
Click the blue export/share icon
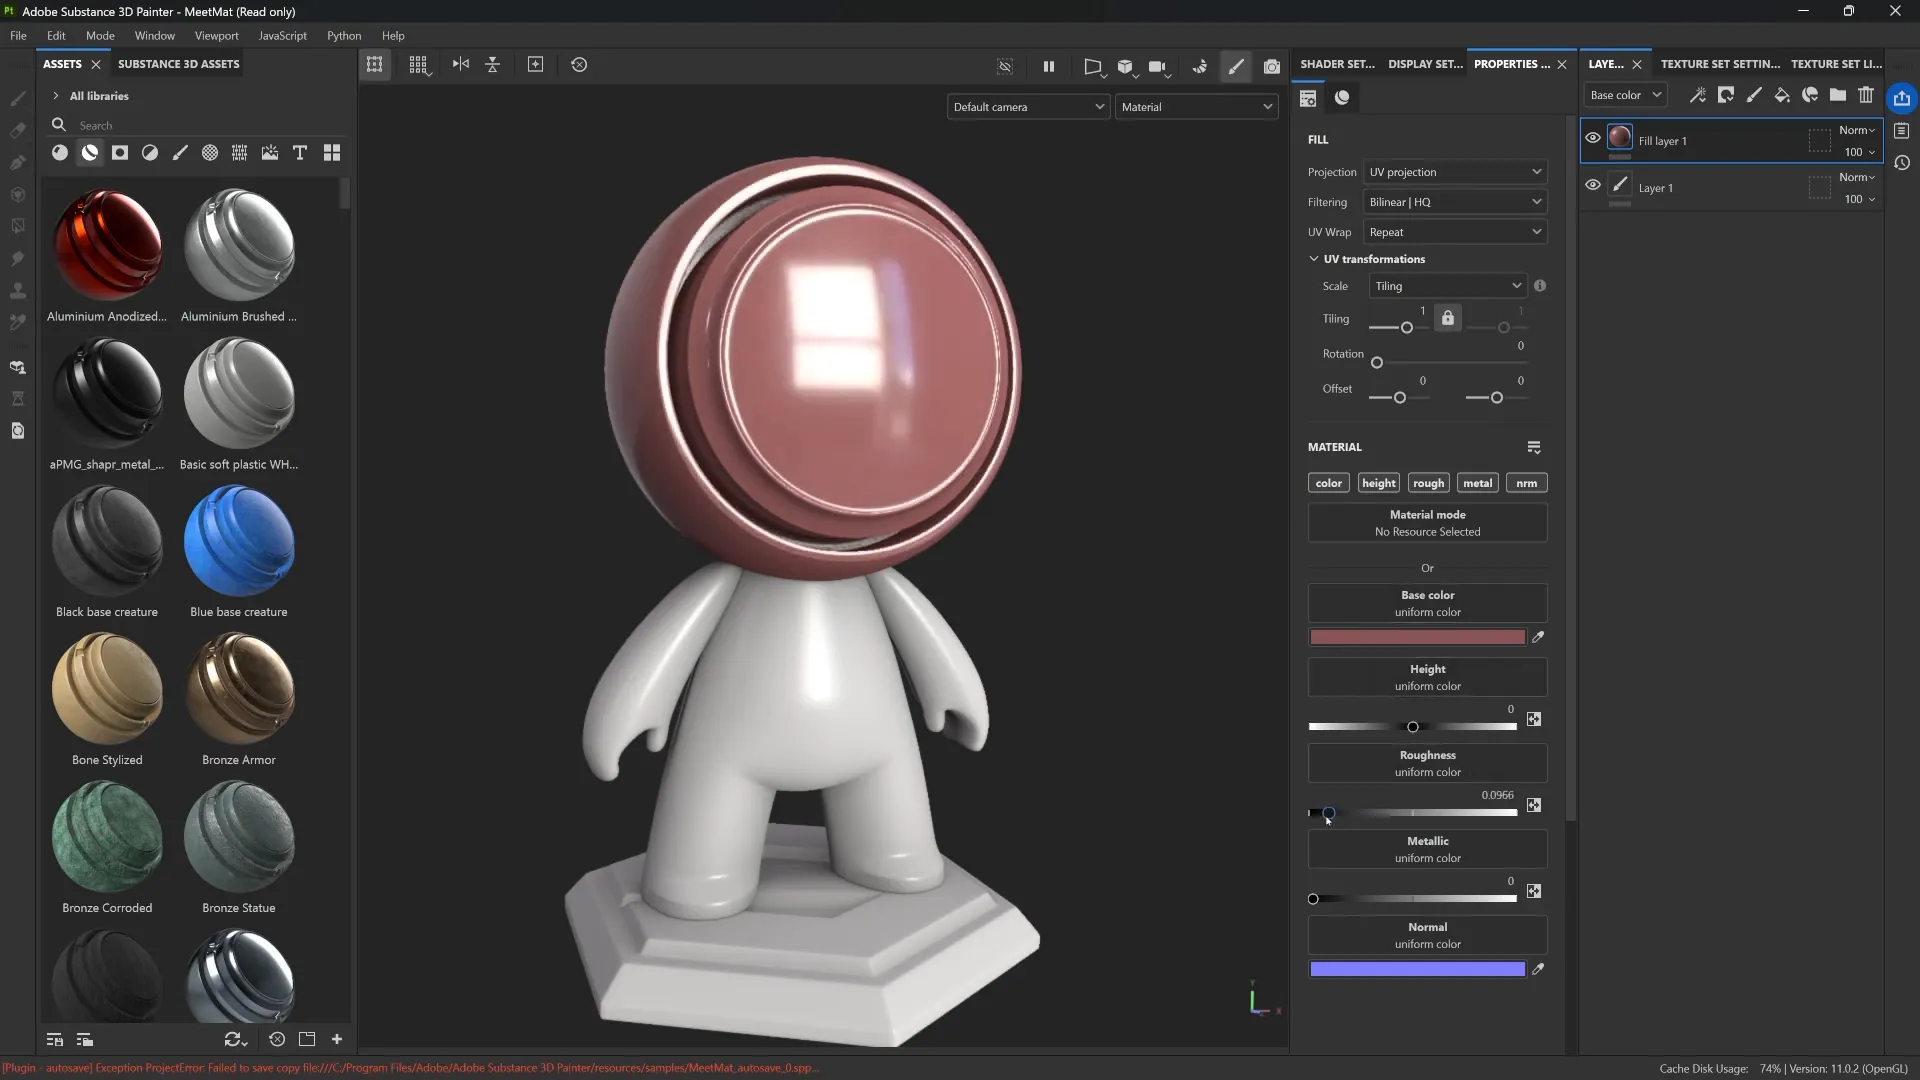click(x=1902, y=98)
